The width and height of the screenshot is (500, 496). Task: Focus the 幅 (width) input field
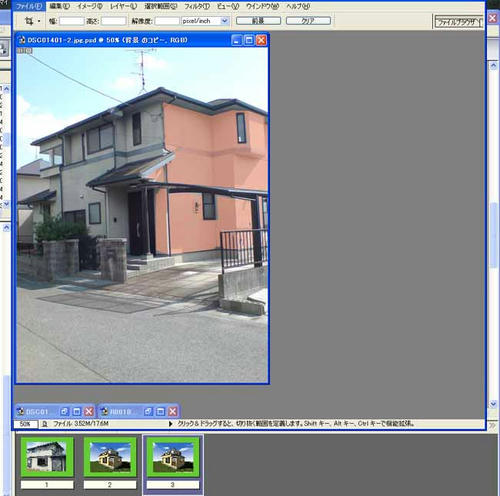click(x=72, y=21)
